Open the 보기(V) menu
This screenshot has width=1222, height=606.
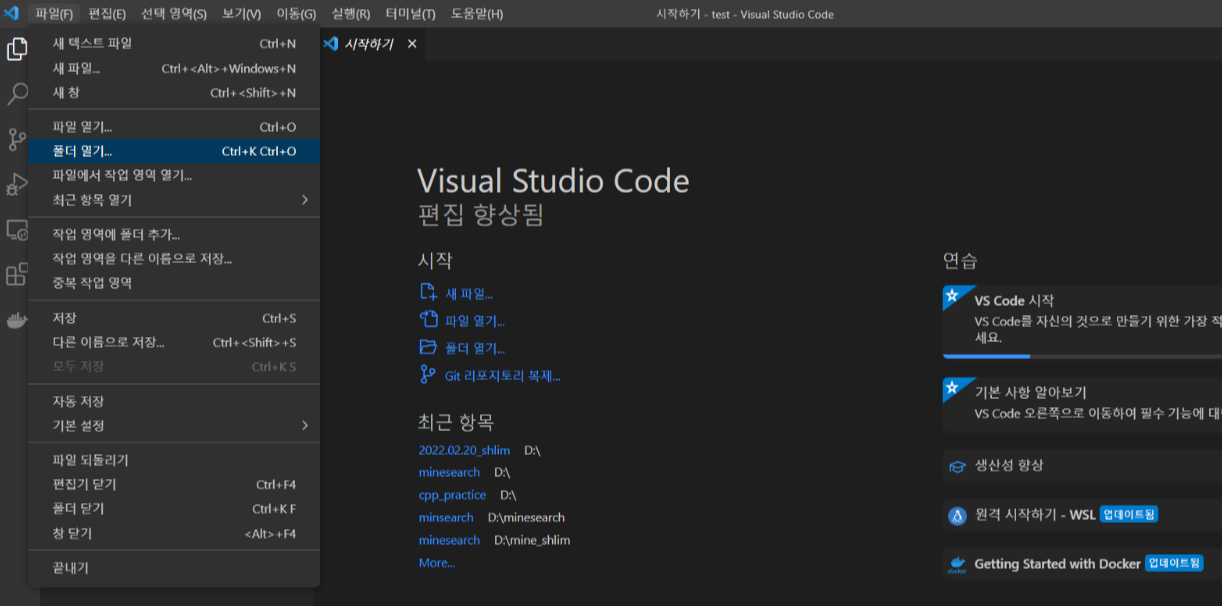coord(241,14)
